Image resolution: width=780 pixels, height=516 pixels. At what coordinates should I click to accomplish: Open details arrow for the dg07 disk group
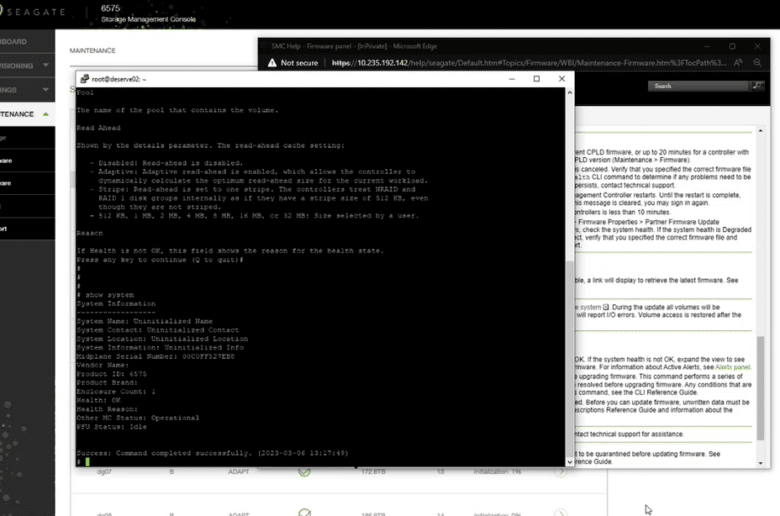point(561,471)
